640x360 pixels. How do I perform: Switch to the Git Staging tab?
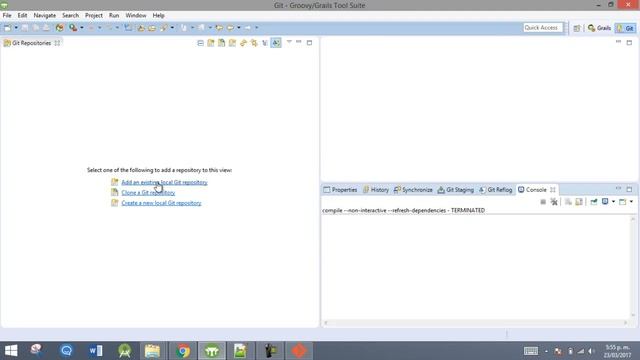point(456,190)
